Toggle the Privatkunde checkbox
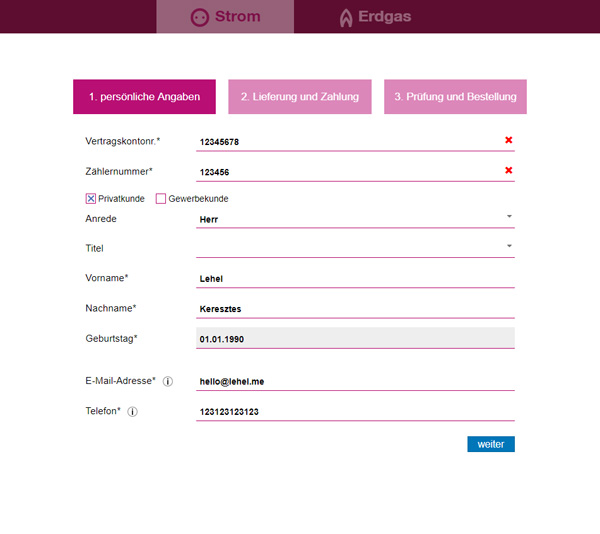Screen dimensions: 600x534 pos(91,199)
